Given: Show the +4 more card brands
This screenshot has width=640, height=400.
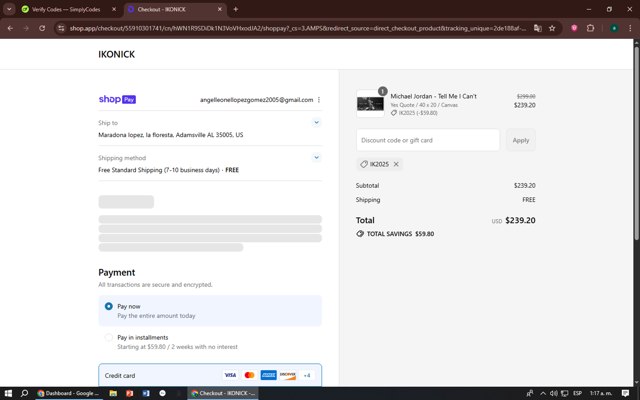Looking at the screenshot, I should pyautogui.click(x=307, y=375).
